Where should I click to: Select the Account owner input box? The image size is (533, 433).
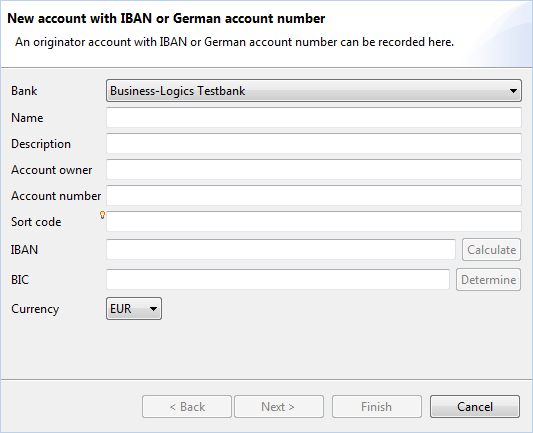point(314,170)
